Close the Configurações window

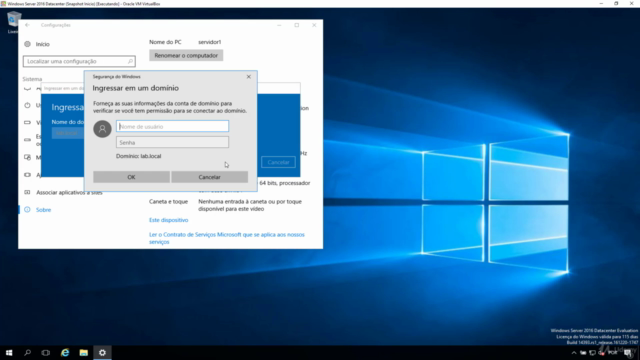pos(314,25)
